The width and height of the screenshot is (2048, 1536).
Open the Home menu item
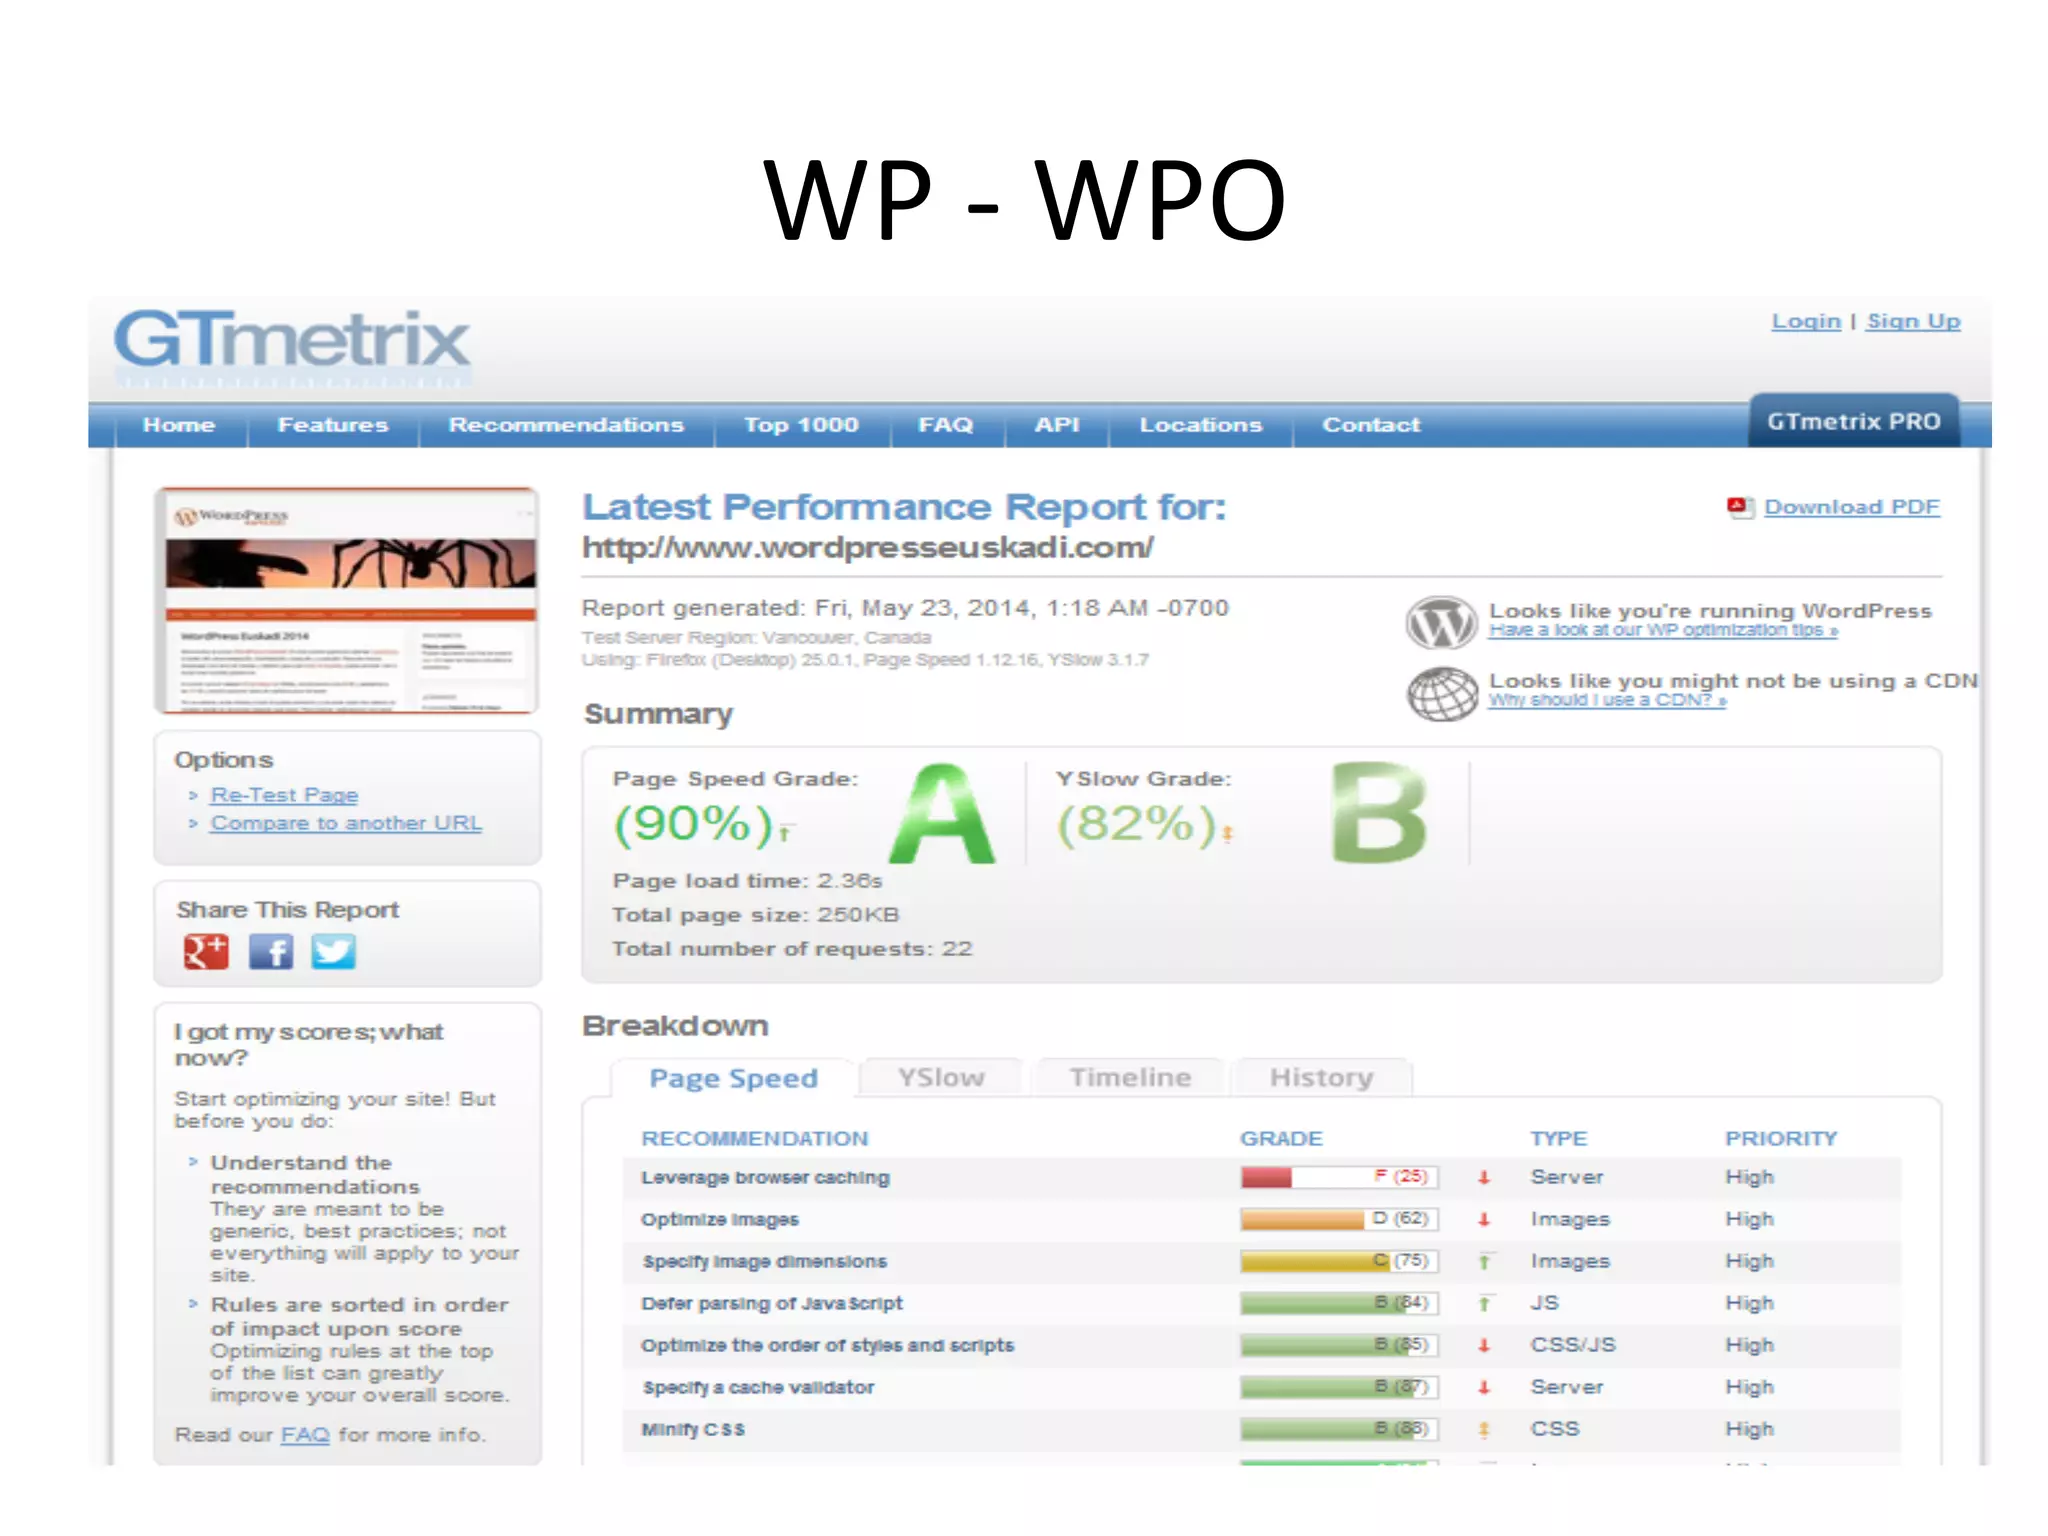tap(179, 425)
